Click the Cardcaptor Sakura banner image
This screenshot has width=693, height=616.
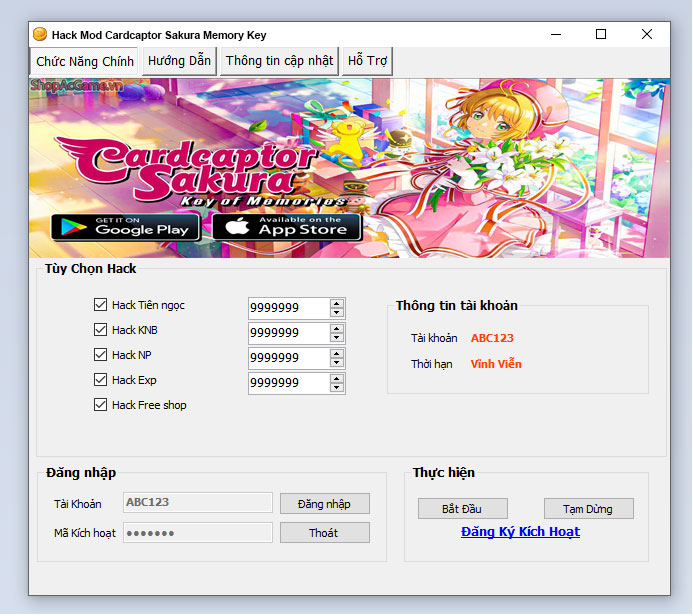[350, 168]
